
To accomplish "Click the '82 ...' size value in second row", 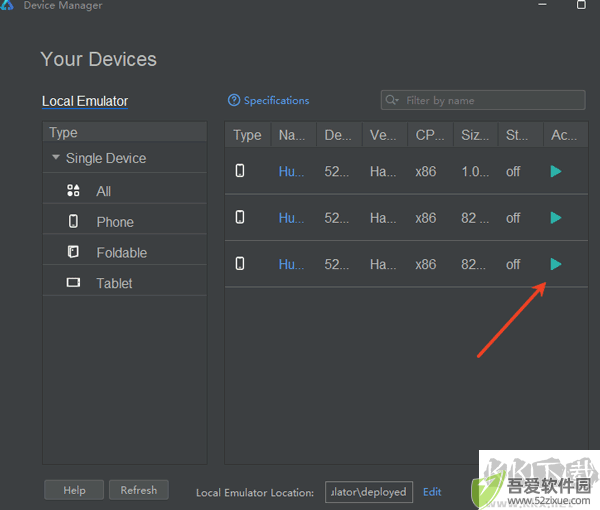I will click(x=475, y=218).
